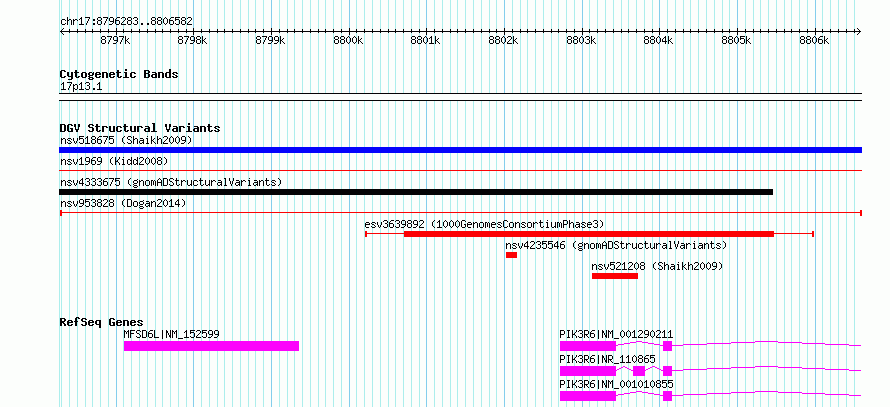Click the 8803k ruler tick label
The image size is (890, 407).
point(582,41)
